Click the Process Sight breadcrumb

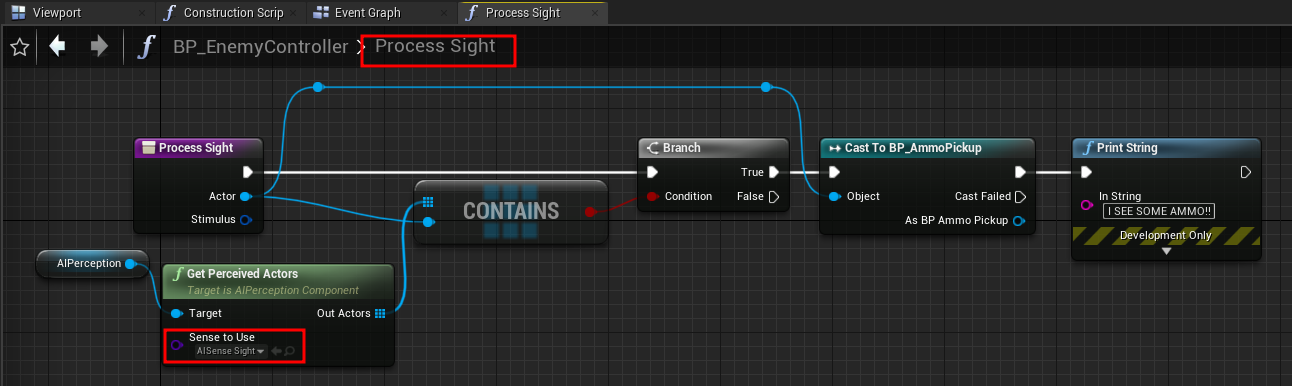click(435, 47)
